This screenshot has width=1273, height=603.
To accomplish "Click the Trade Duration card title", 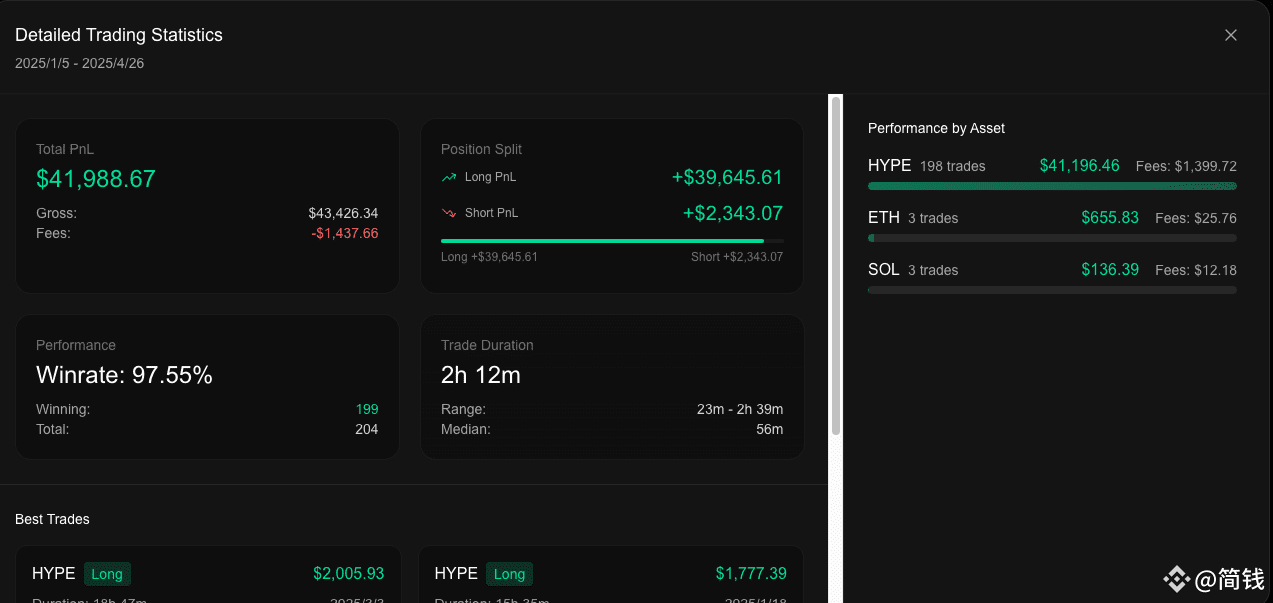I will pyautogui.click(x=487, y=345).
